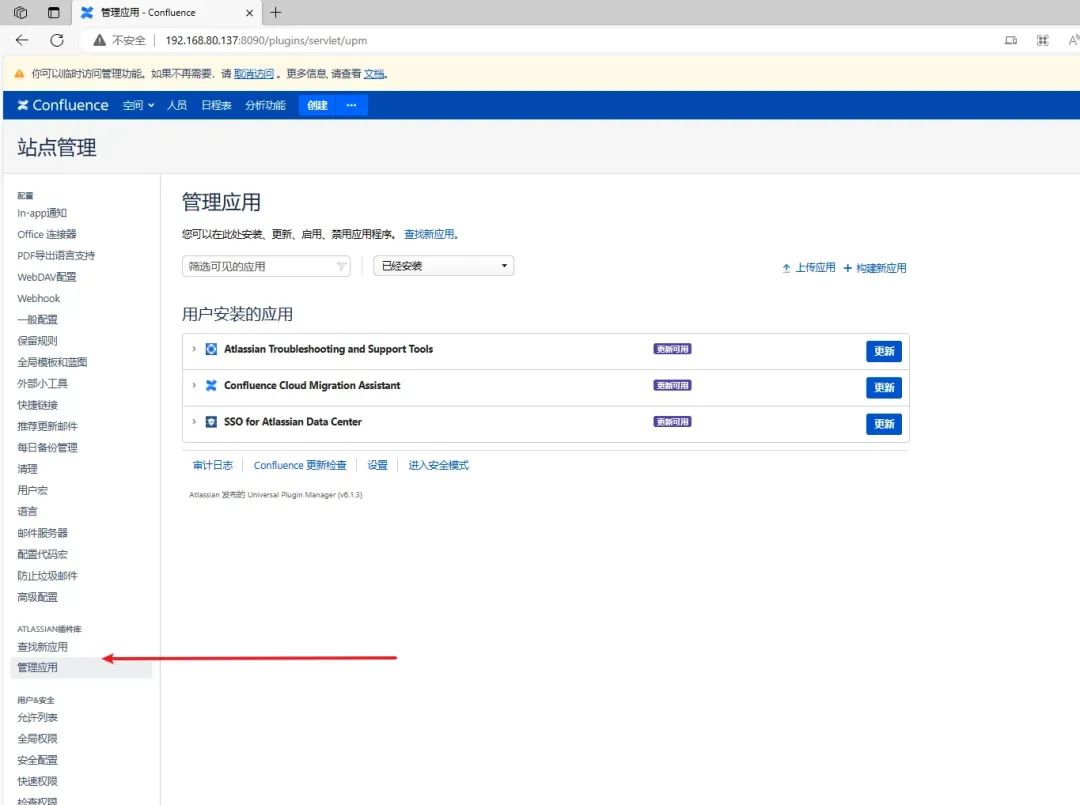The height and width of the screenshot is (805, 1080).
Task: Expand the Atlassian Troubleshooting and Support Tools row
Action: point(194,349)
